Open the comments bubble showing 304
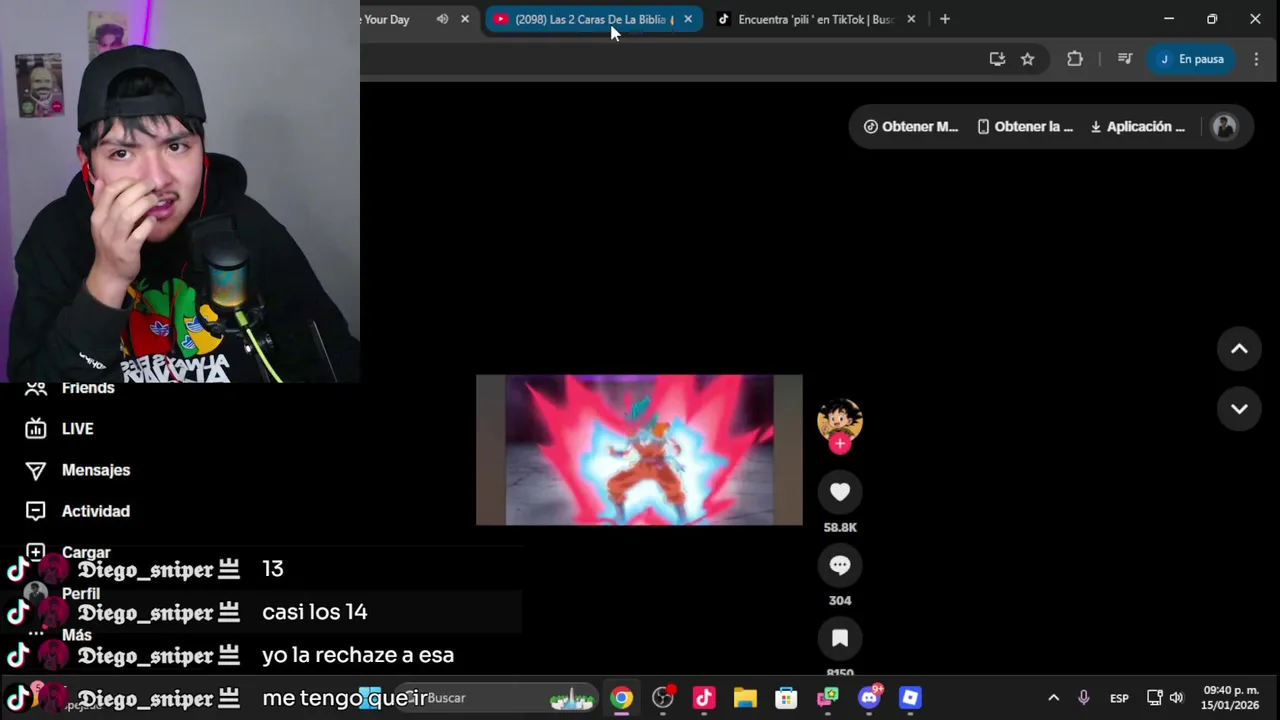1280x720 pixels. pos(840,565)
